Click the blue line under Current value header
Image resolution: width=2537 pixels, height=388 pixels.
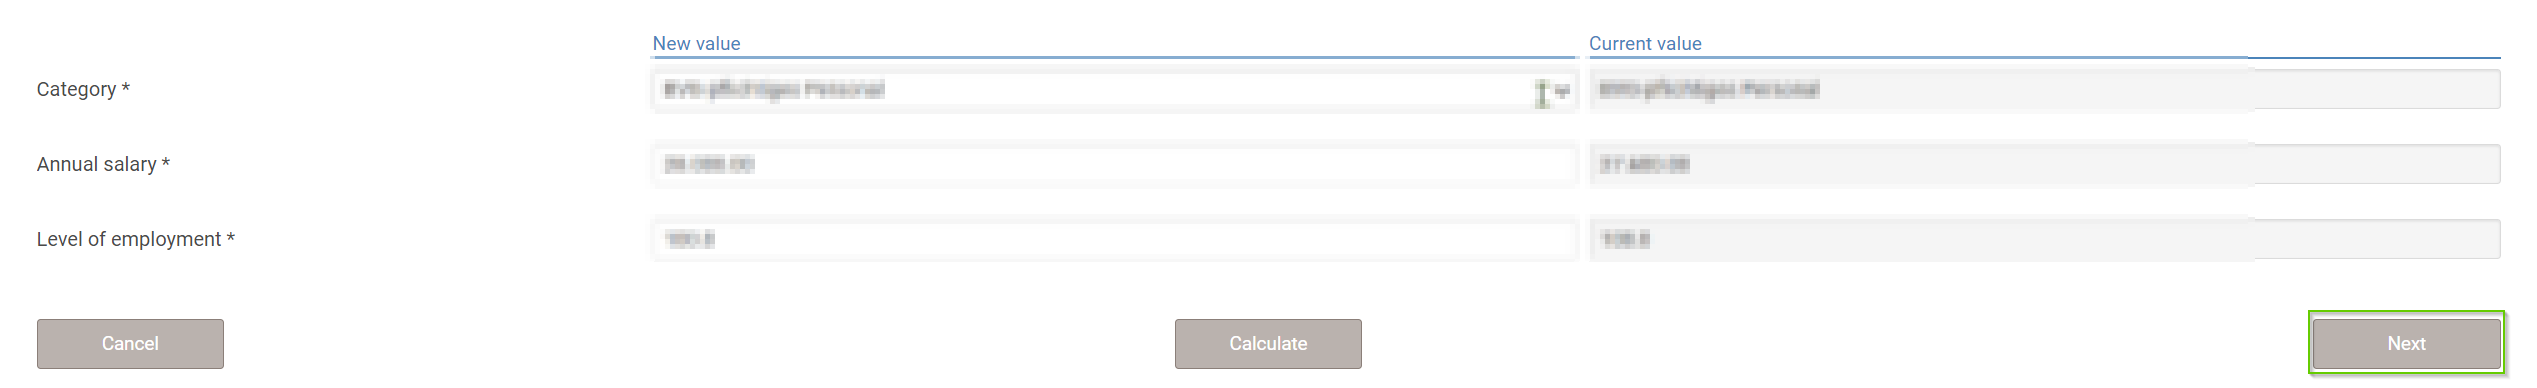[x=2045, y=57]
